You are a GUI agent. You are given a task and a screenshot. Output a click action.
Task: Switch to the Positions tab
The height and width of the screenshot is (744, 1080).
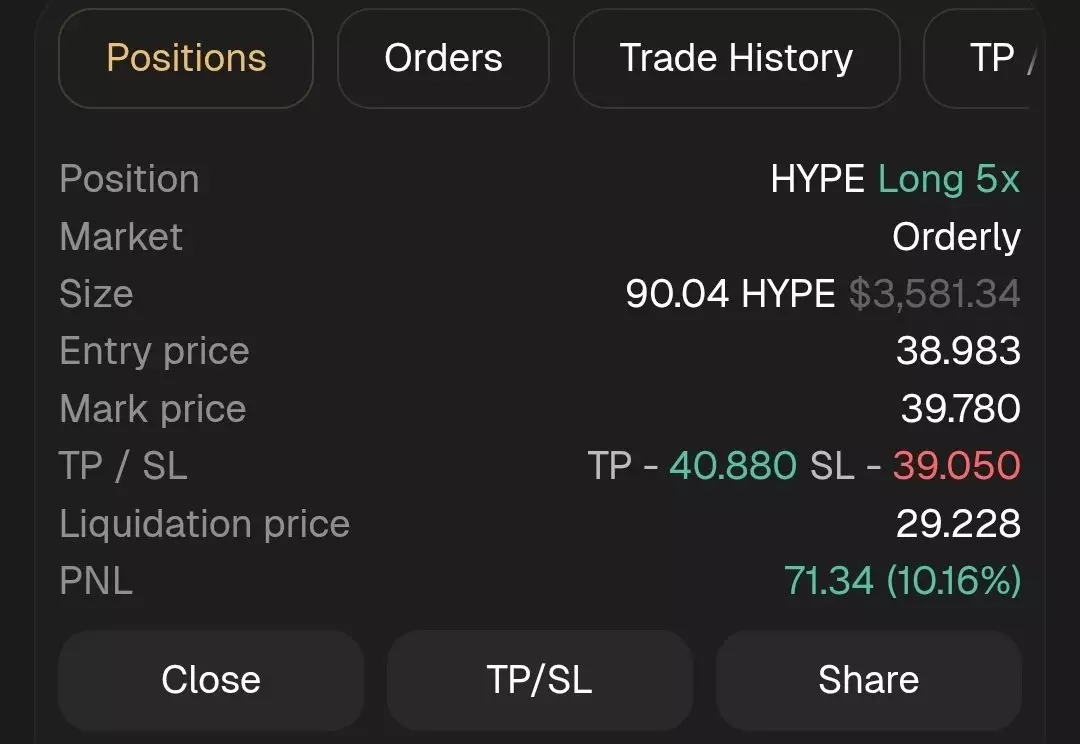pyautogui.click(x=186, y=58)
